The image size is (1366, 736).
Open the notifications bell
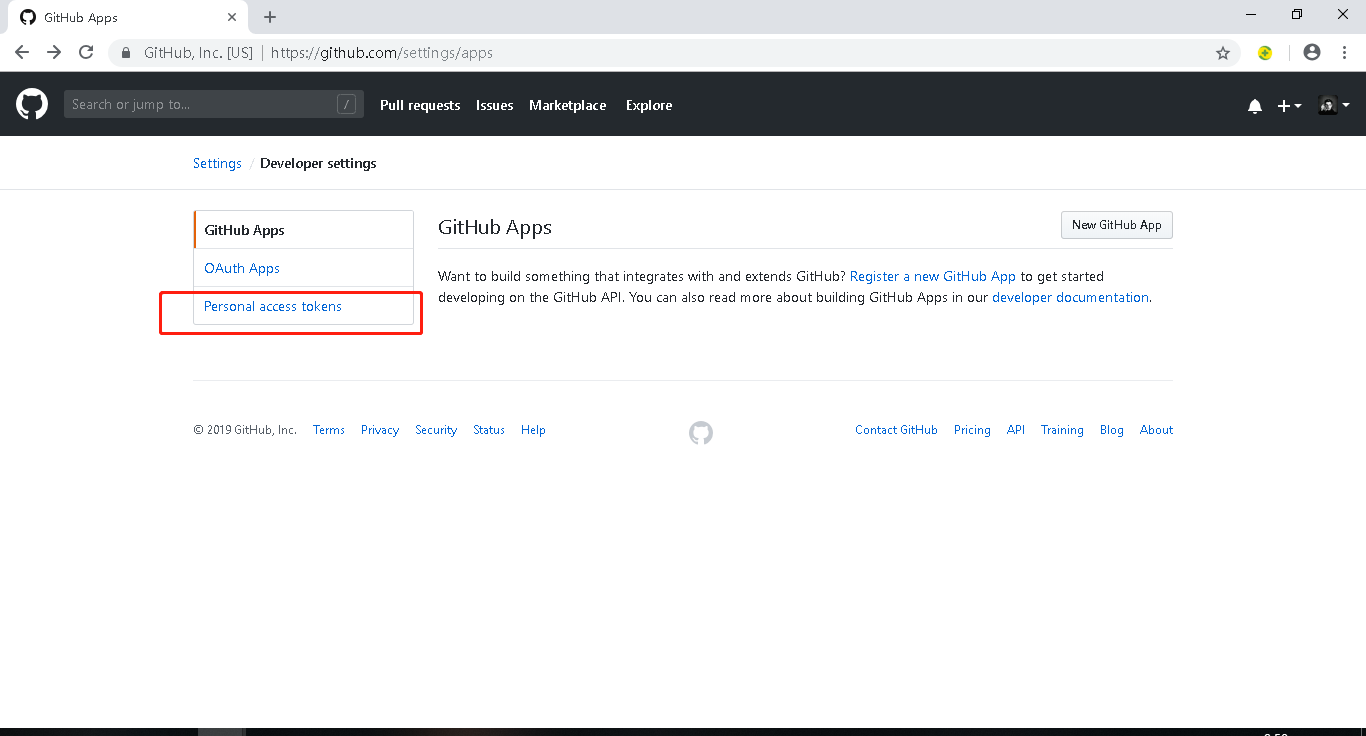[x=1255, y=106]
